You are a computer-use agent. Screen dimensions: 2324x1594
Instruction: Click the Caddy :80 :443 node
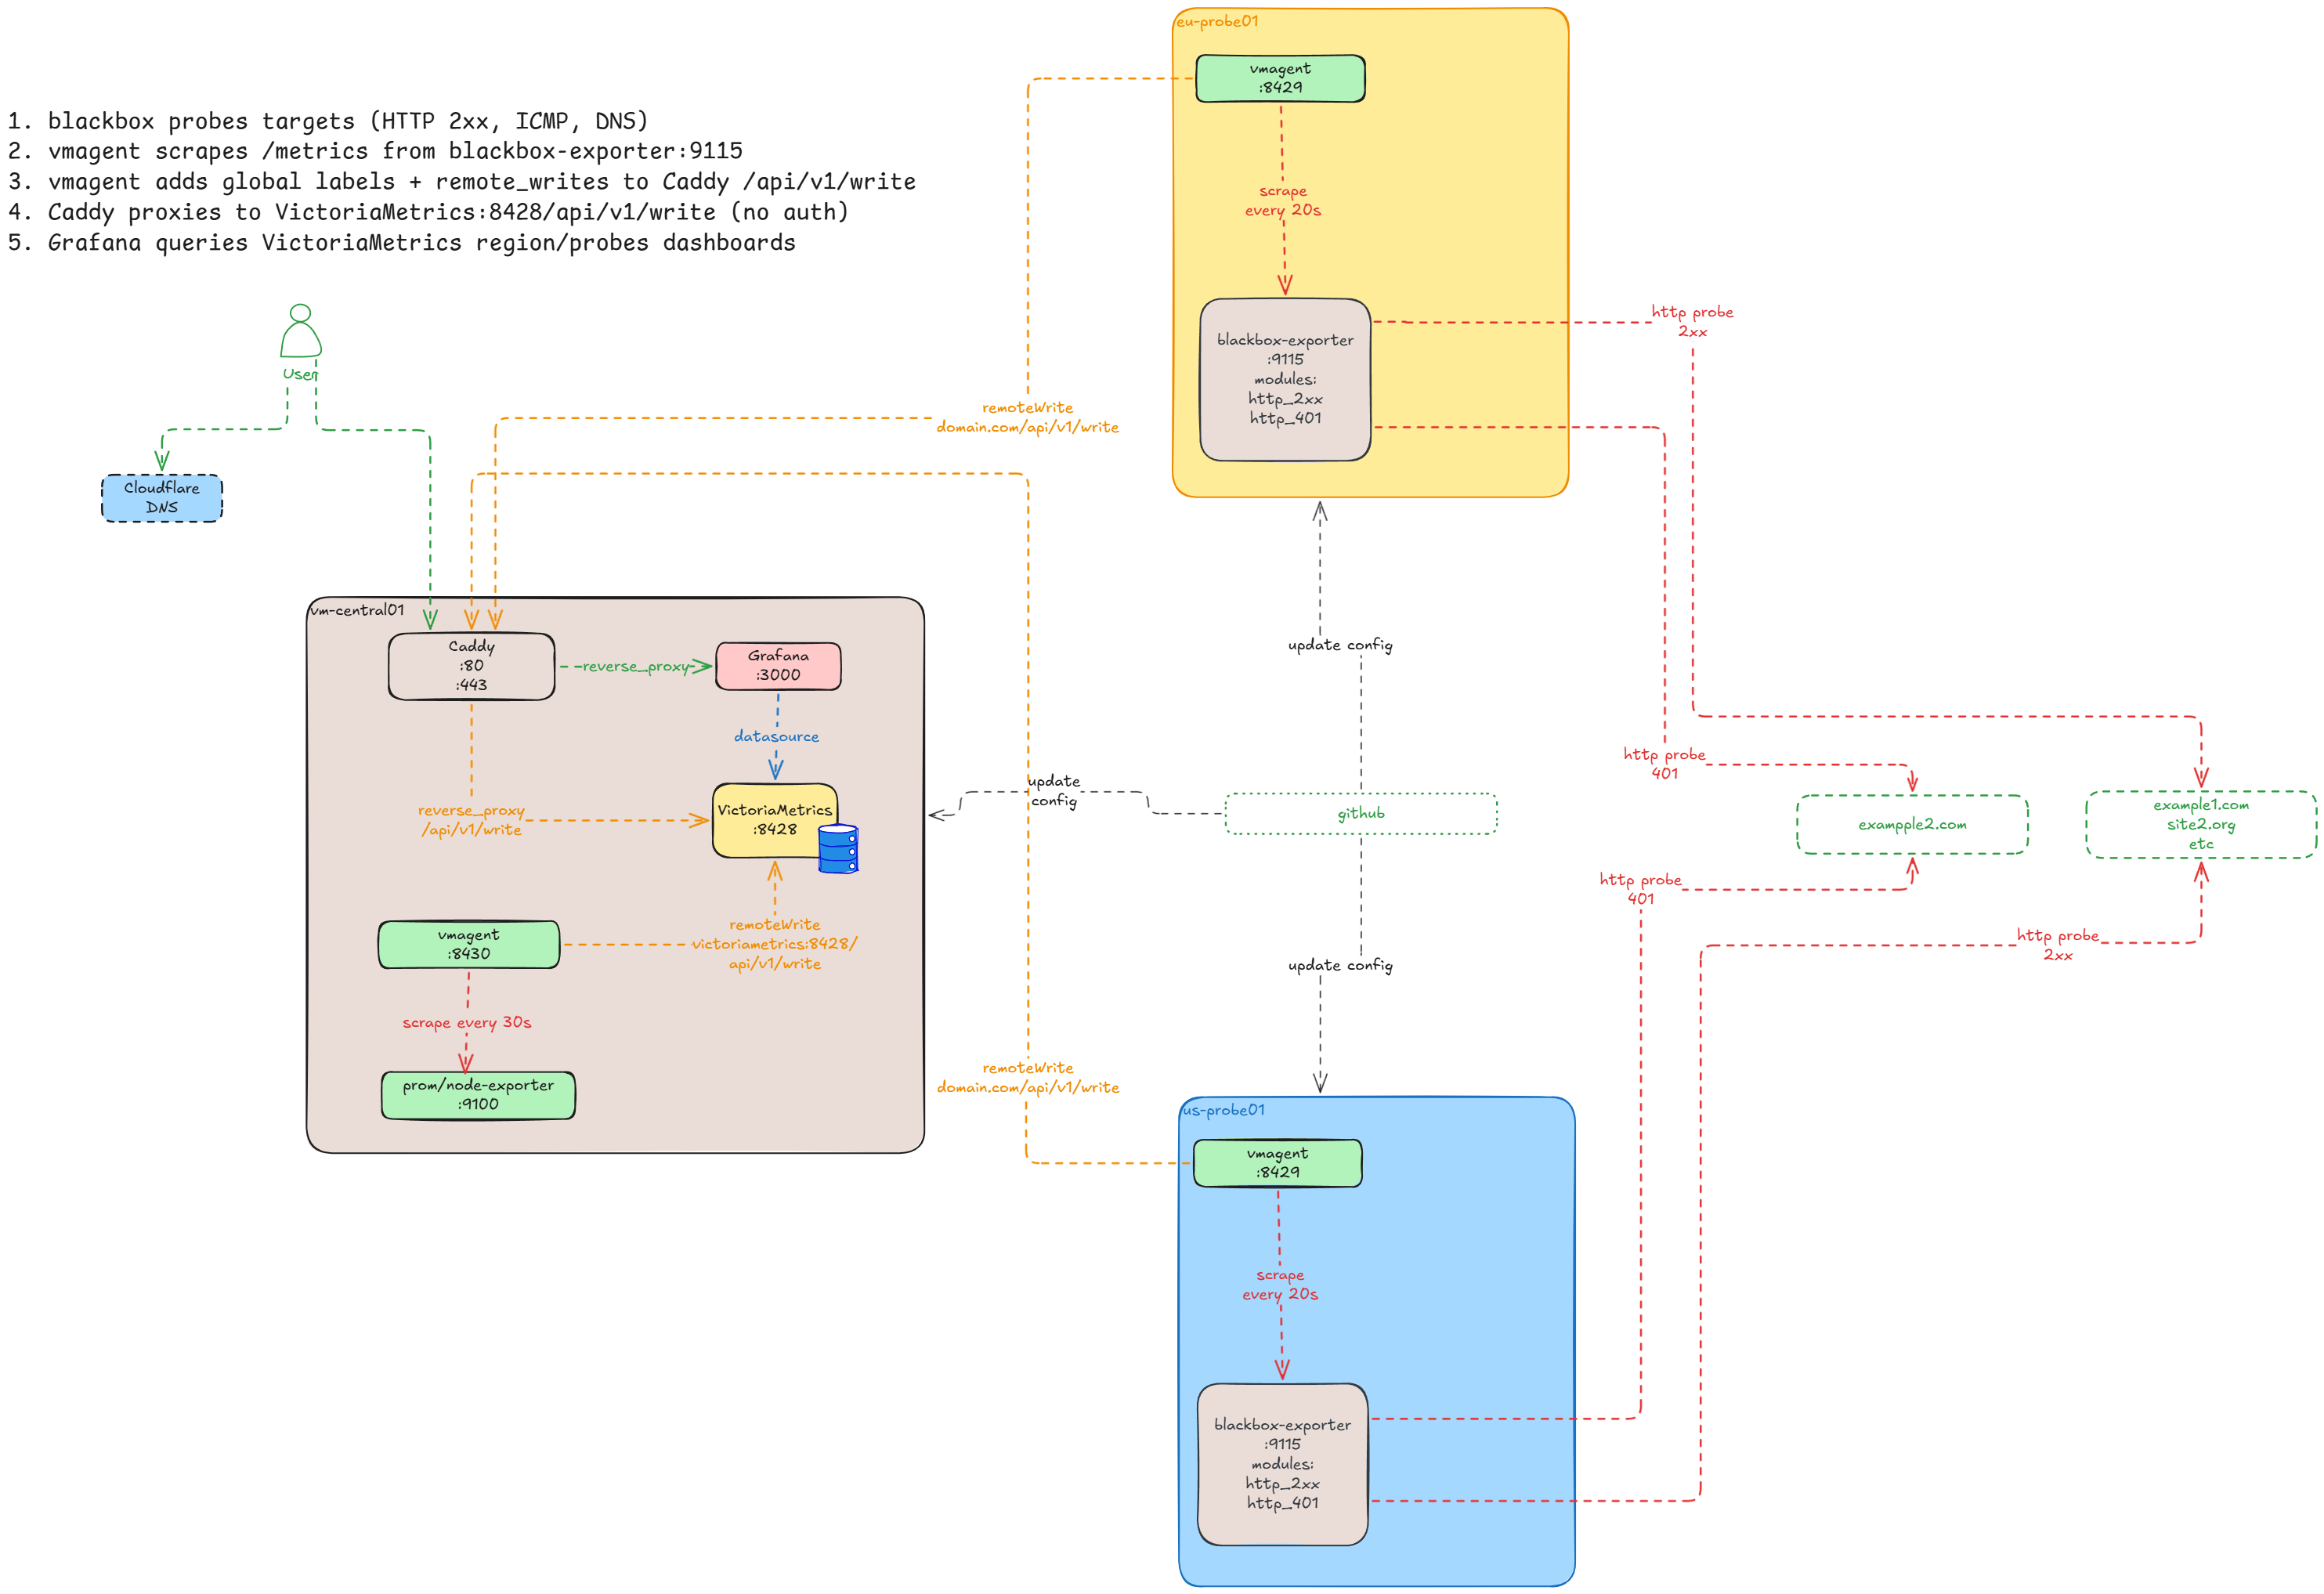coord(471,666)
